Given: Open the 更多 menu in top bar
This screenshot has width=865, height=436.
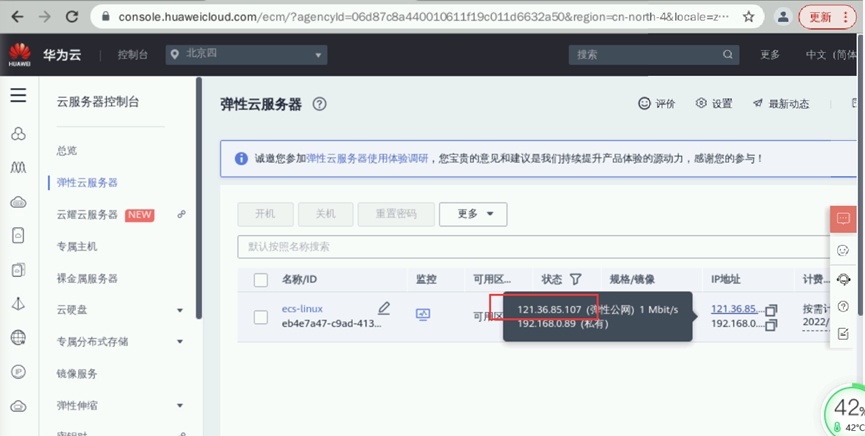Looking at the screenshot, I should click(x=770, y=55).
